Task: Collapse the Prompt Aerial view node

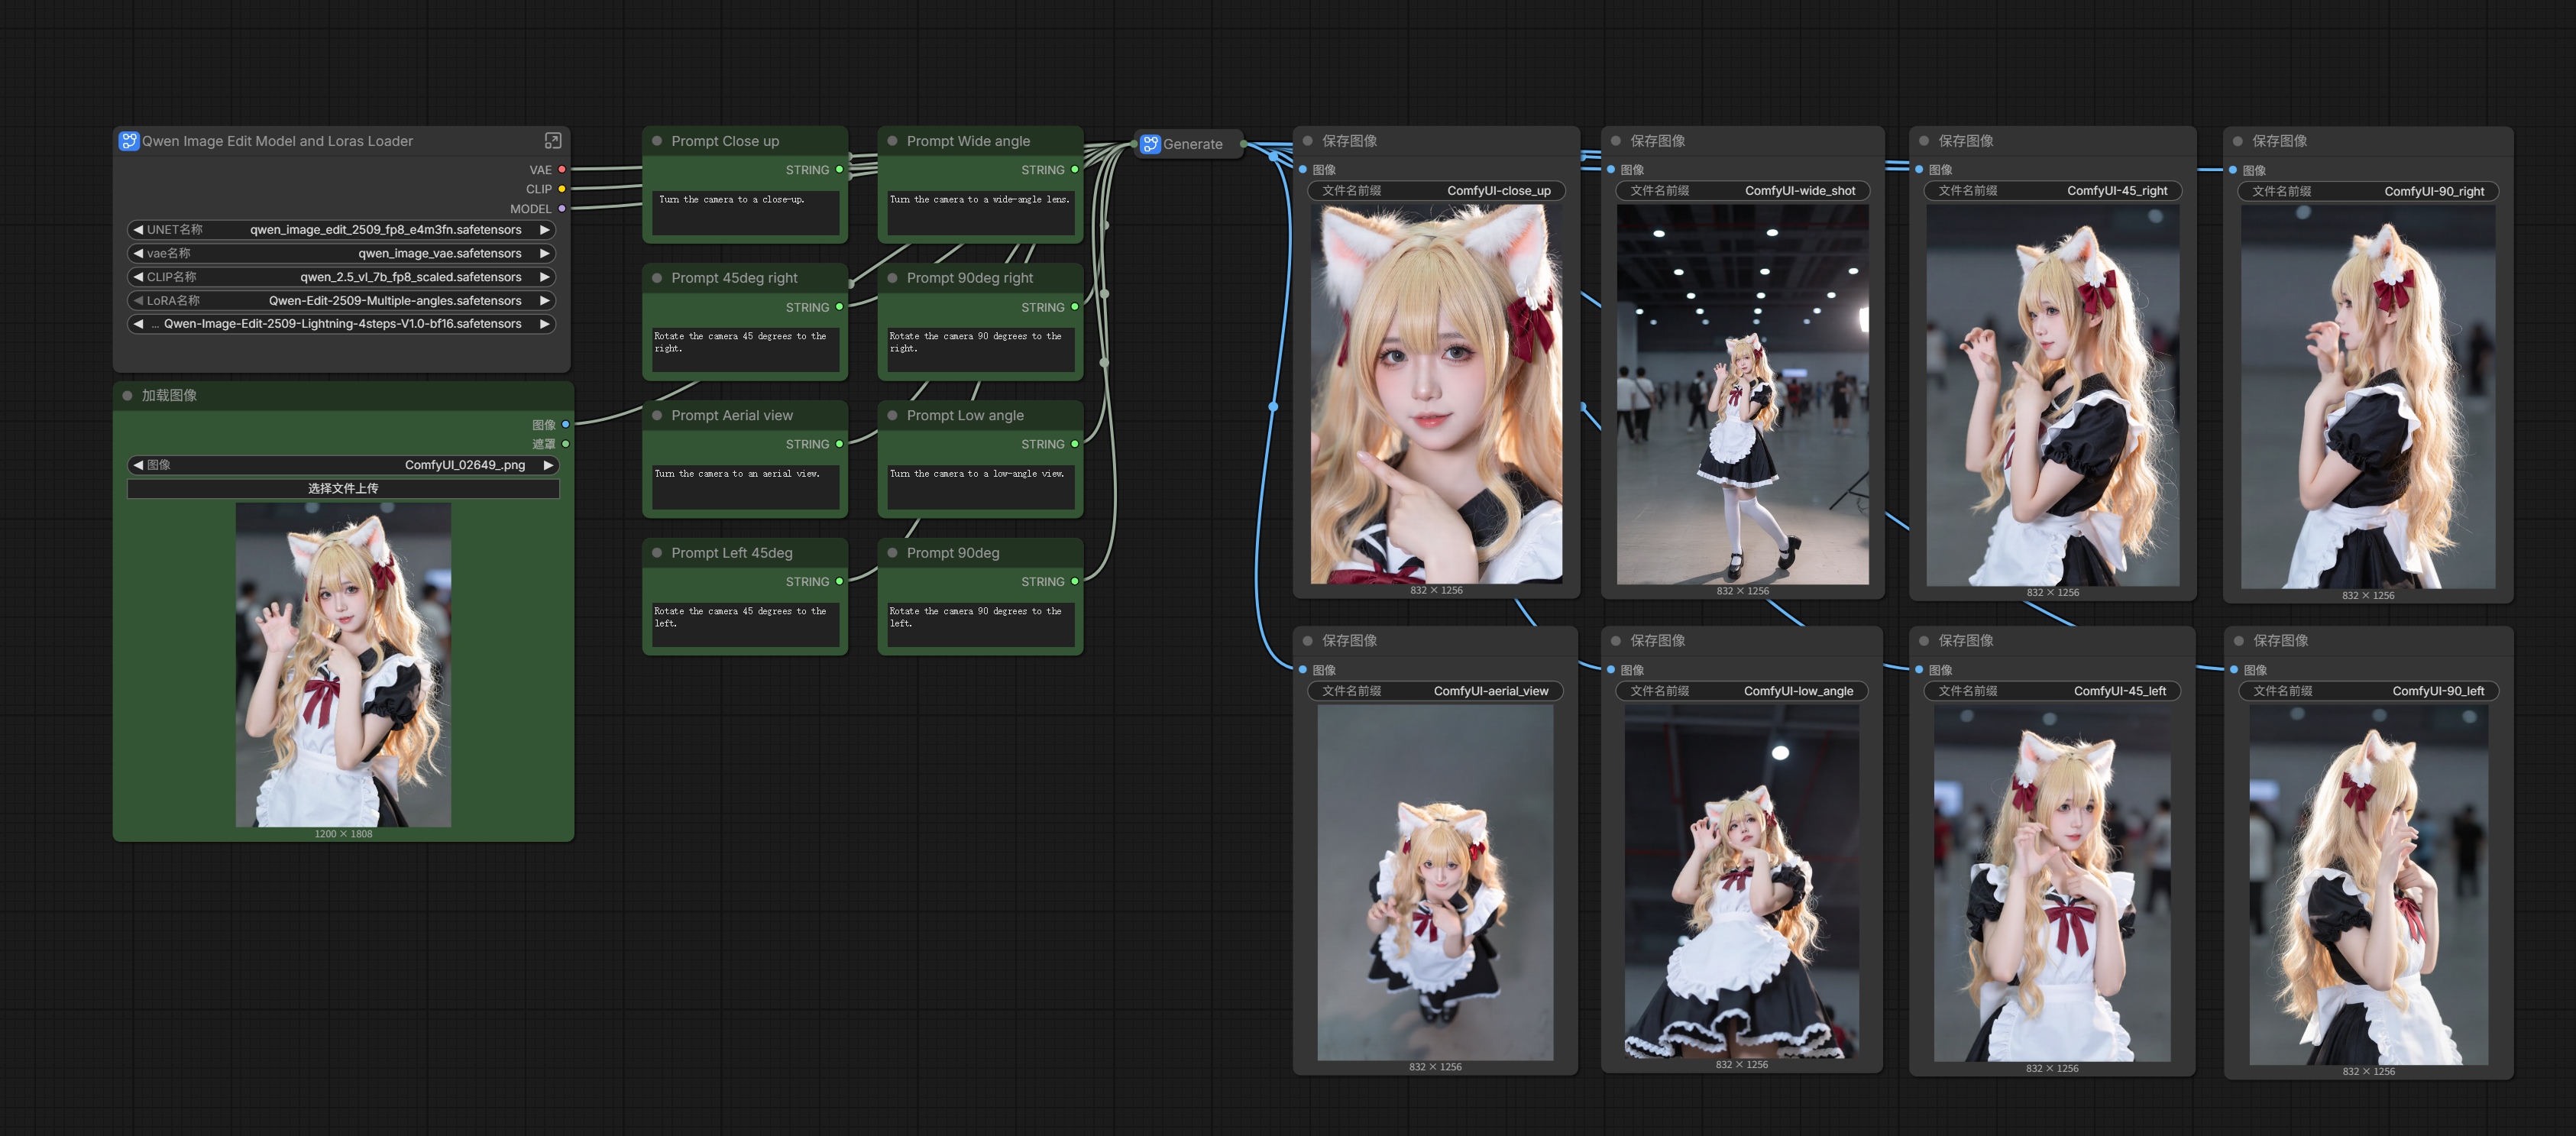Action: [x=657, y=416]
